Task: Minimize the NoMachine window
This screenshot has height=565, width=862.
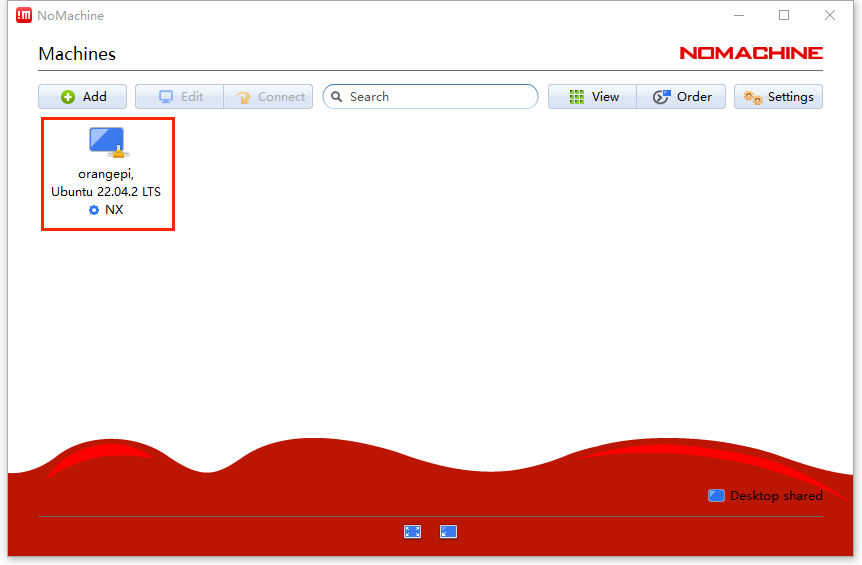Action: tap(738, 15)
